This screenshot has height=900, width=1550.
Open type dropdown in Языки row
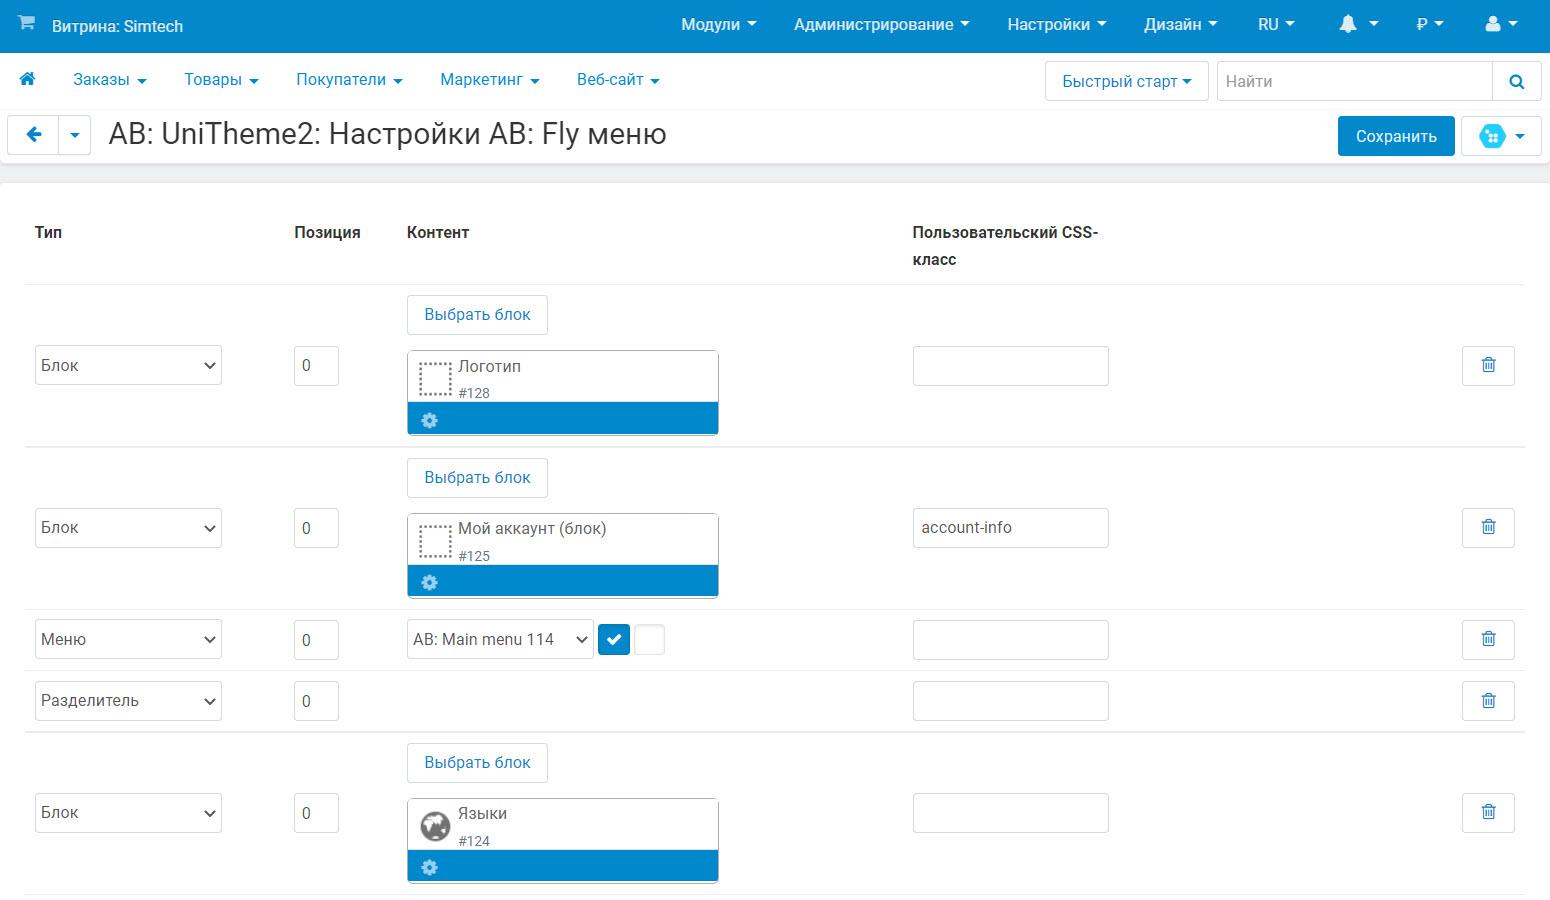(128, 813)
